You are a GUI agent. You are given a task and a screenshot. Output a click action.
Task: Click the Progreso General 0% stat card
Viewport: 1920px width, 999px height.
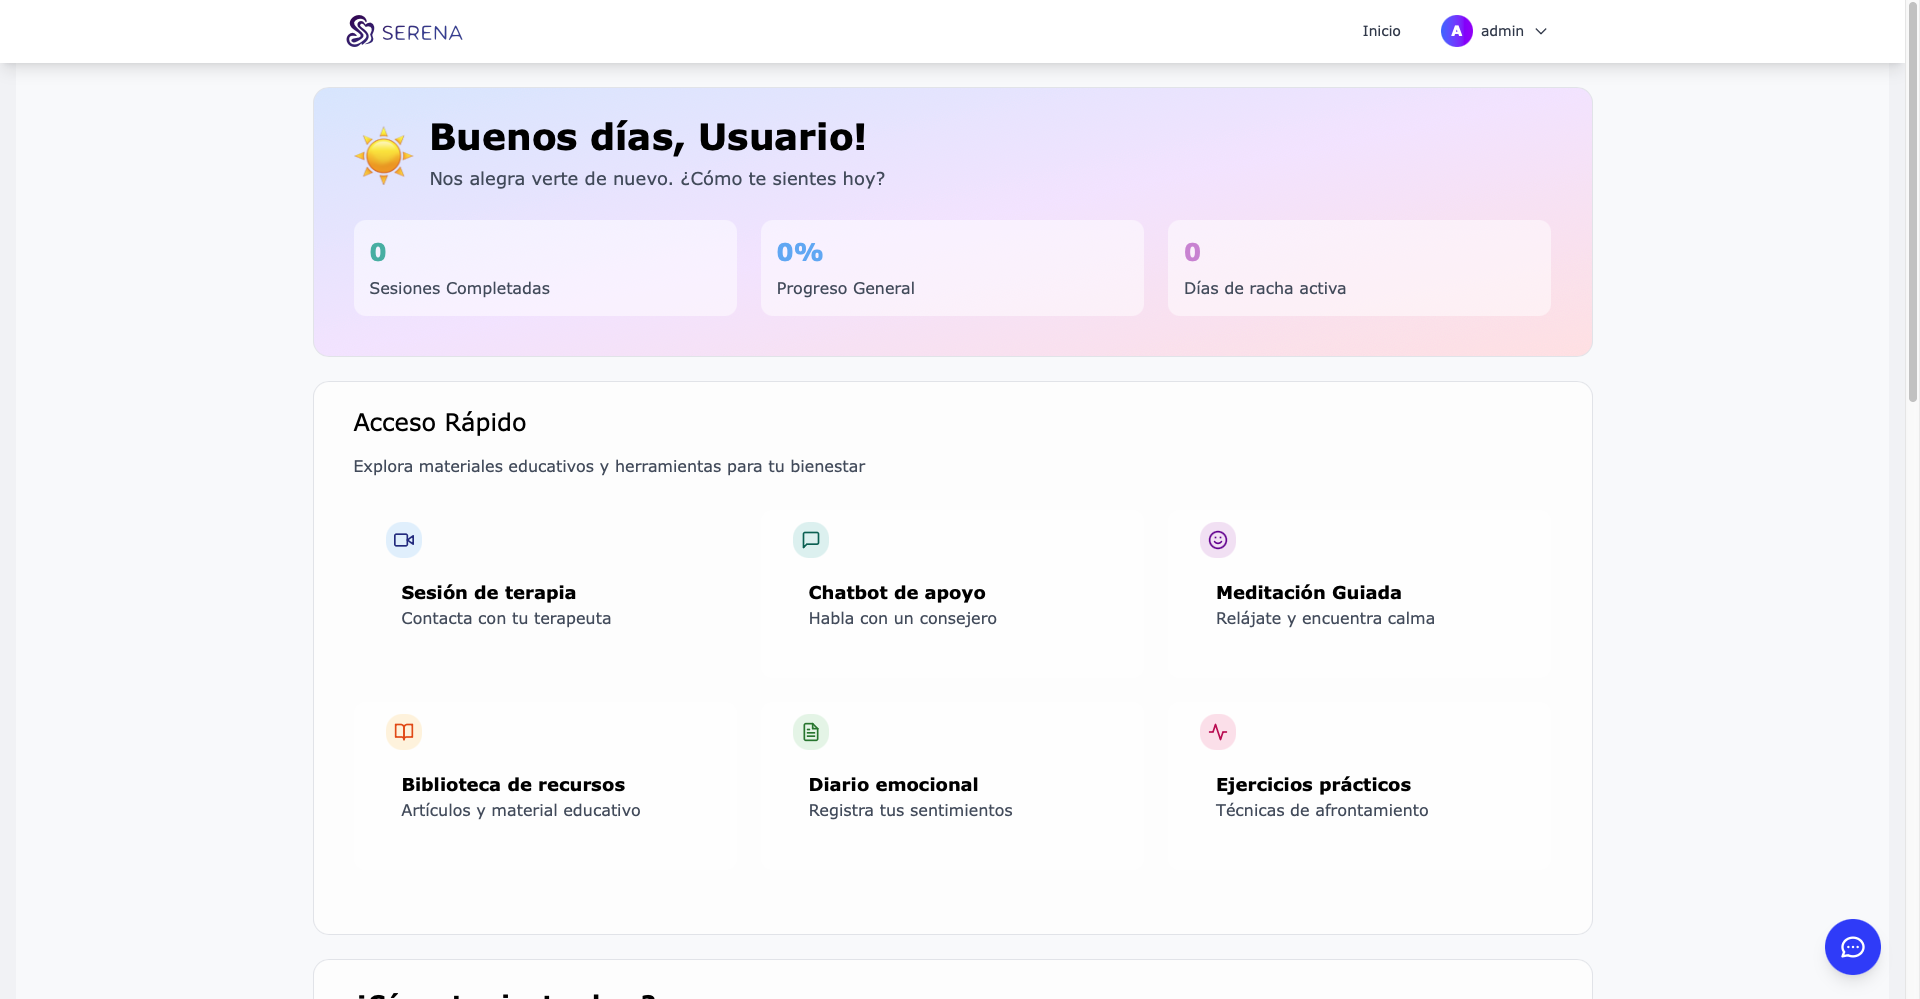tap(952, 268)
